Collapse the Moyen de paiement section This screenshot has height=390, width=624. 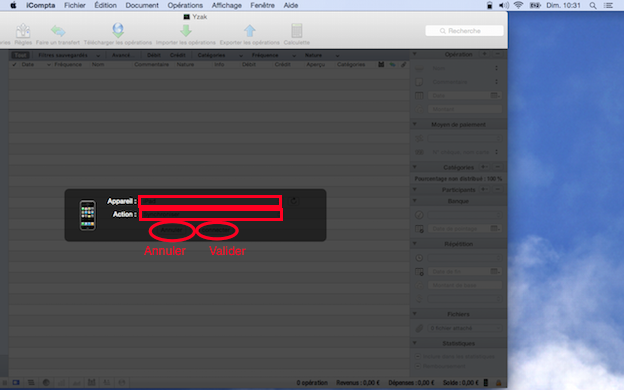click(x=414, y=124)
